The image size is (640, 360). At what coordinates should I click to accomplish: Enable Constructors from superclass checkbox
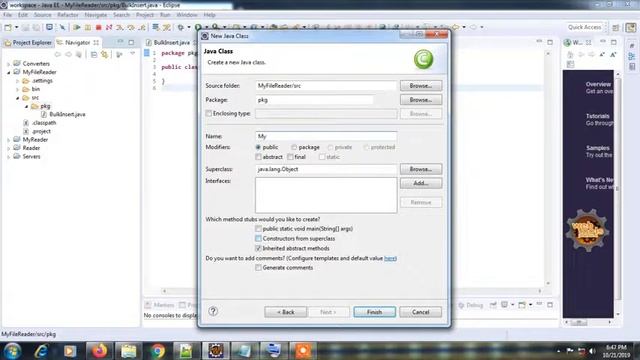pos(258,238)
